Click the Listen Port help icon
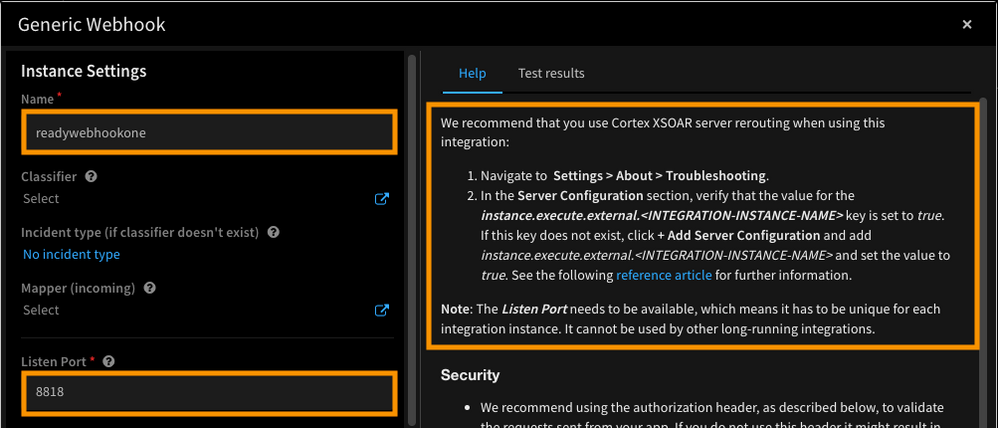Viewport: 998px width, 428px height. (x=108, y=362)
